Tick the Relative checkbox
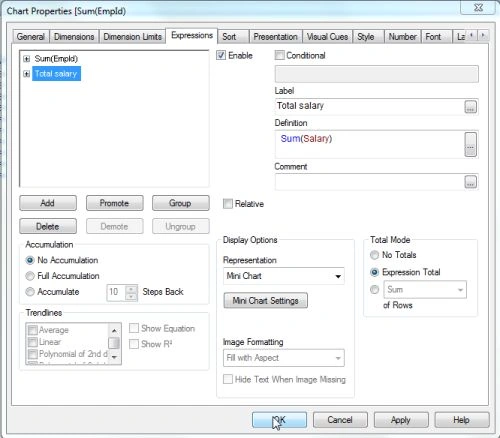 click(x=228, y=204)
